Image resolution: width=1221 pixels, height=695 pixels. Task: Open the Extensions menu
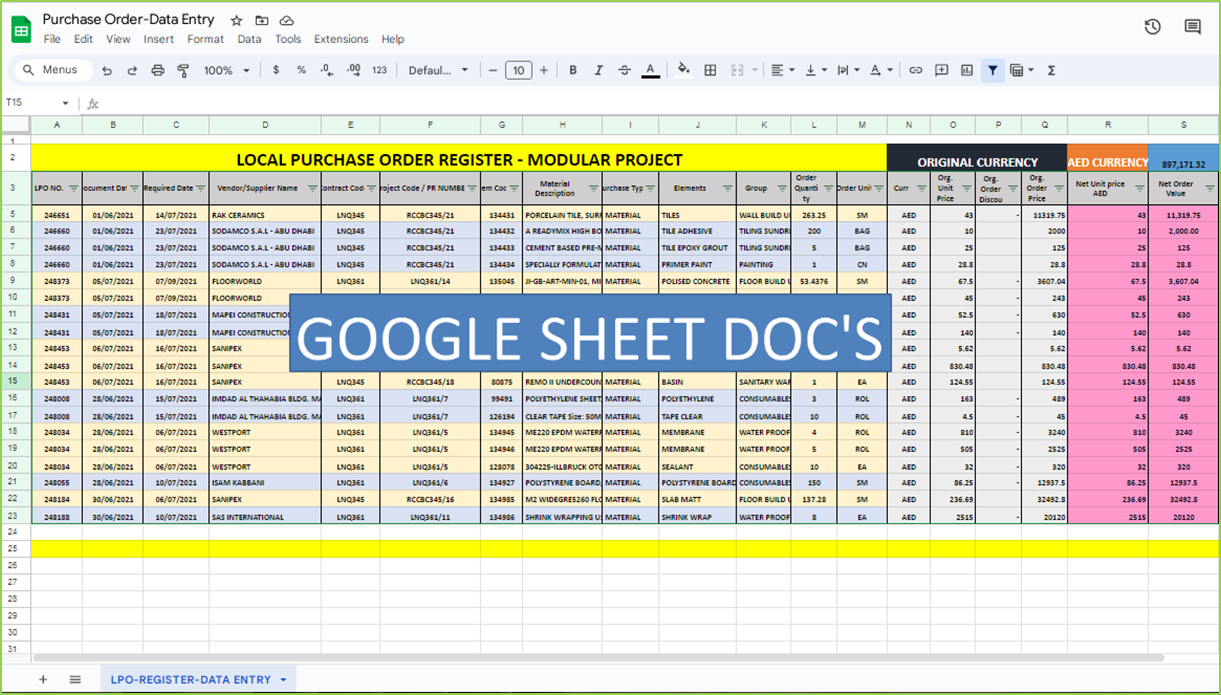(341, 39)
